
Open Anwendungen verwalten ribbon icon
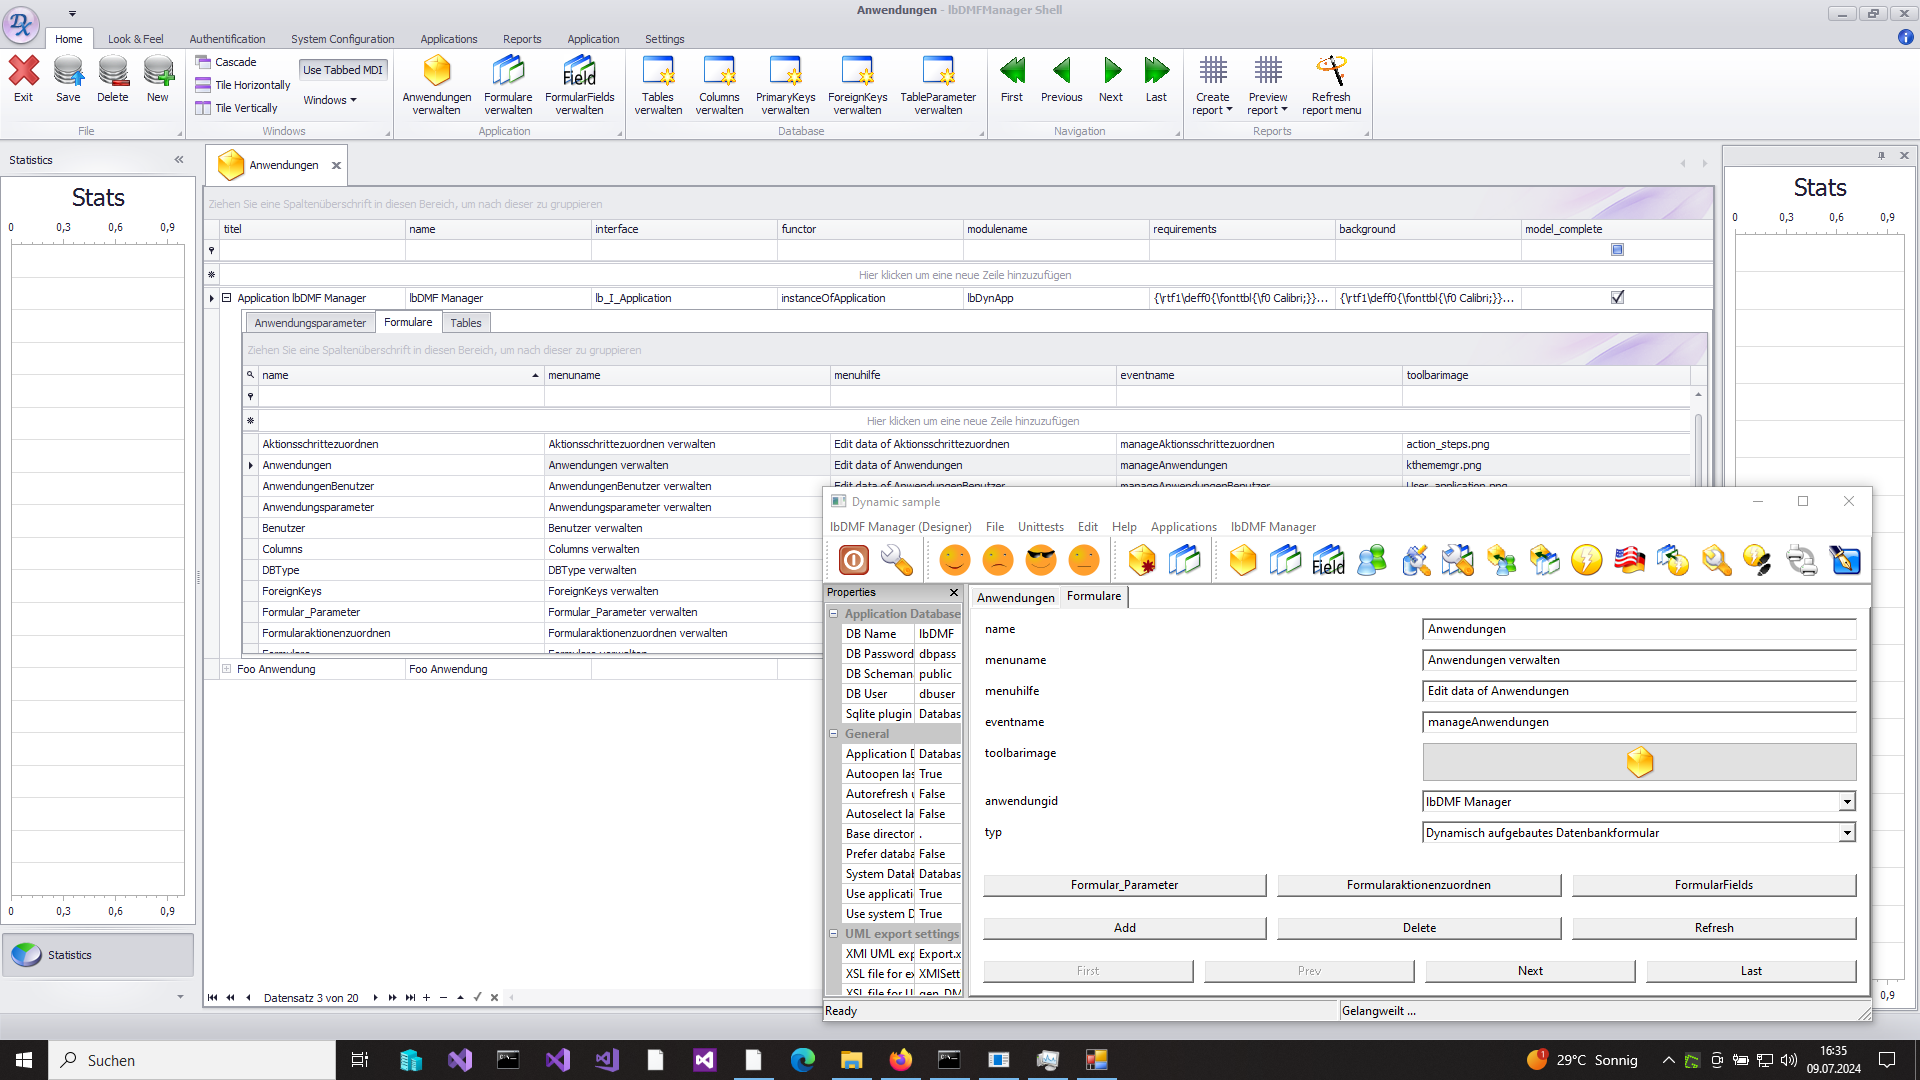coord(437,72)
